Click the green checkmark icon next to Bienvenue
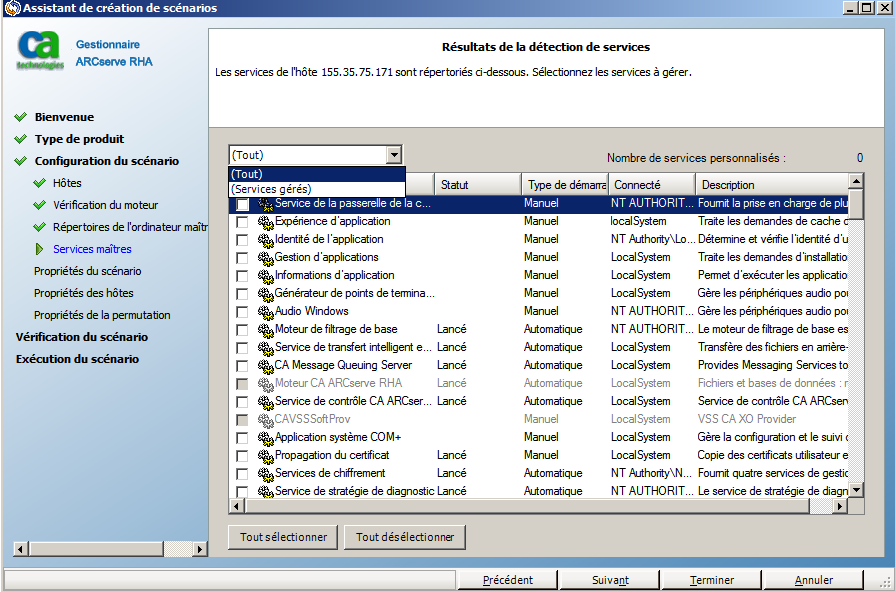This screenshot has width=896, height=592. click(x=21, y=117)
